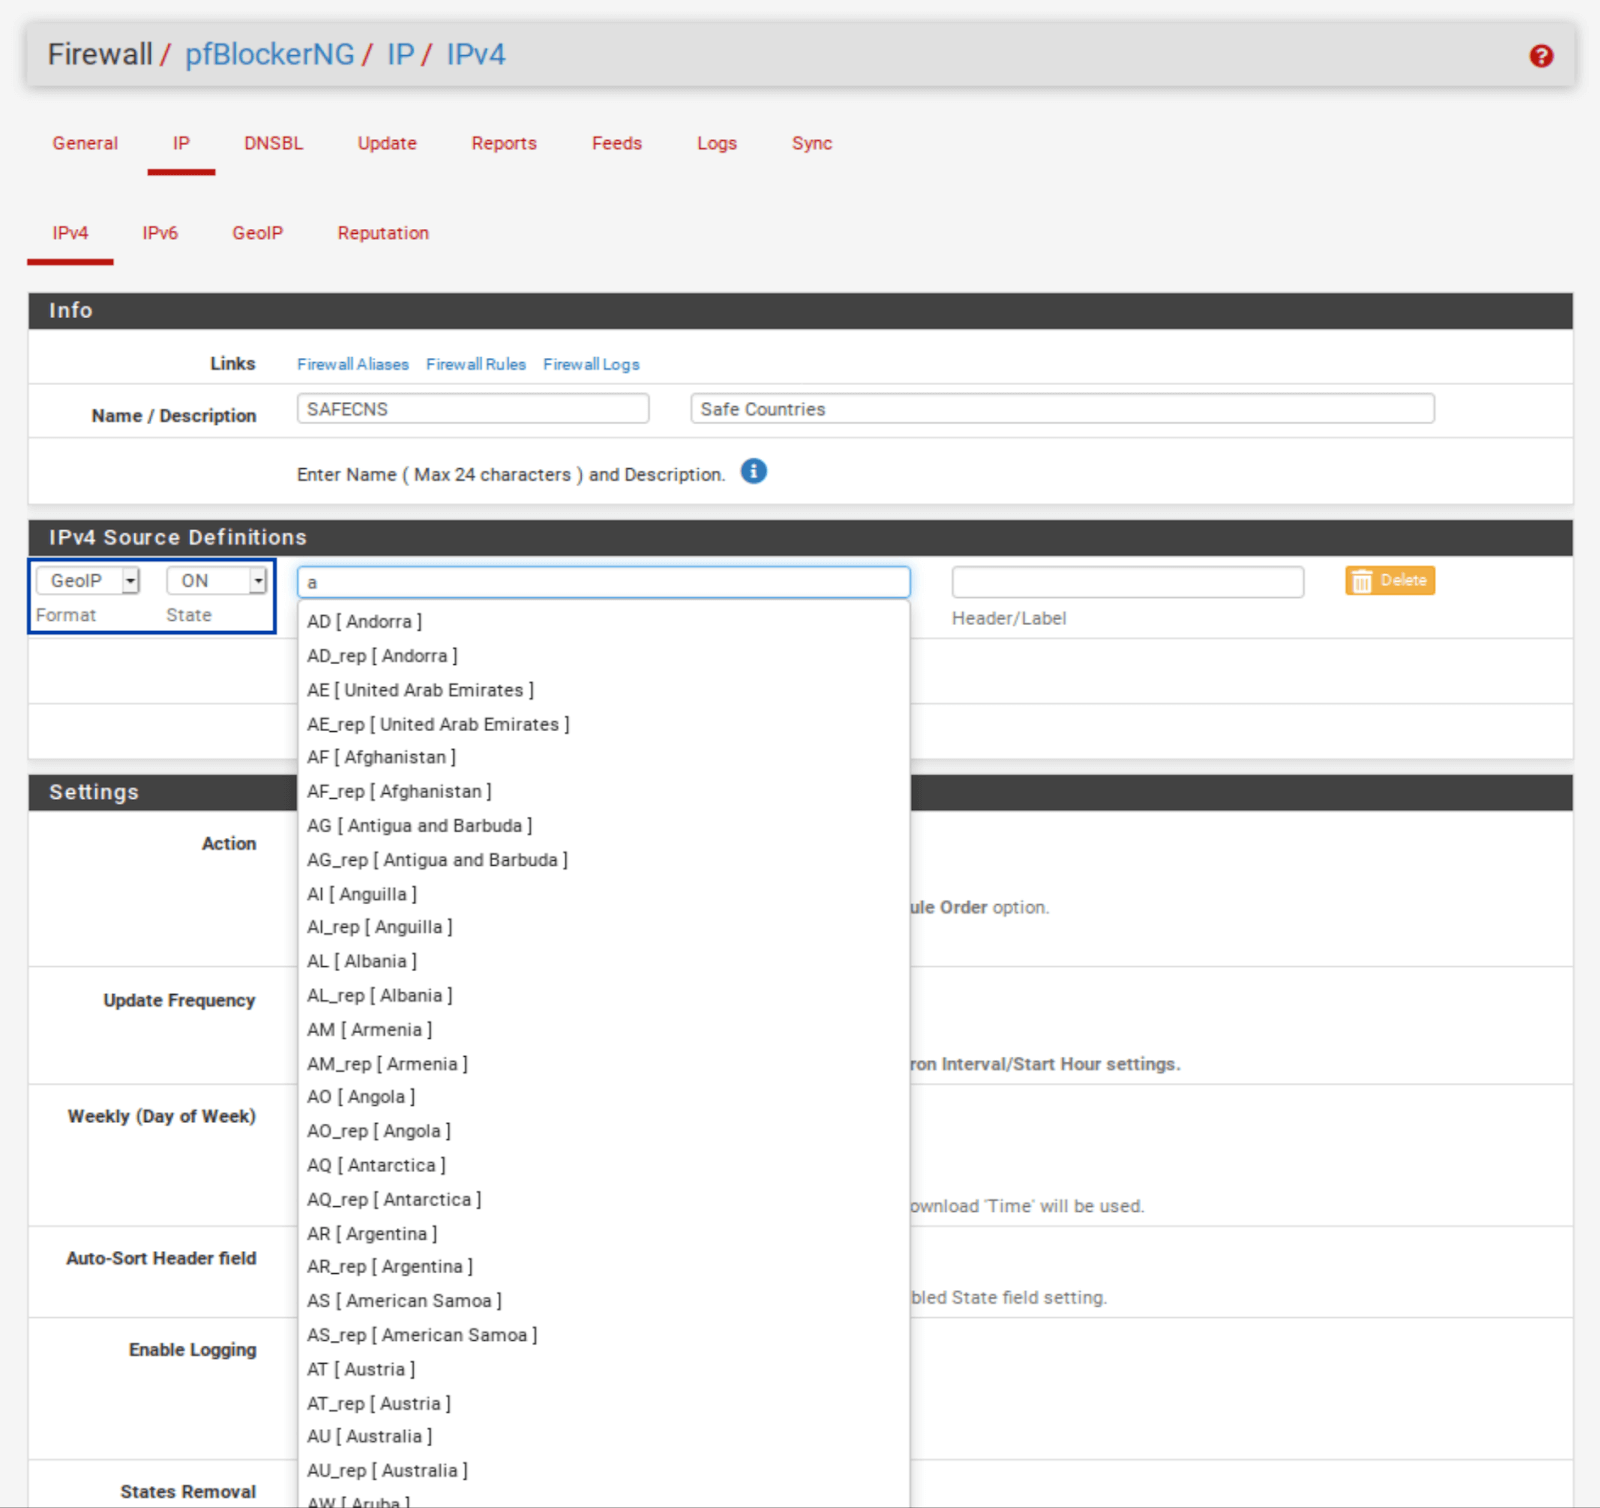This screenshot has height=1508, width=1600.
Task: Click the SAFECNS name input field
Action: coord(473,409)
